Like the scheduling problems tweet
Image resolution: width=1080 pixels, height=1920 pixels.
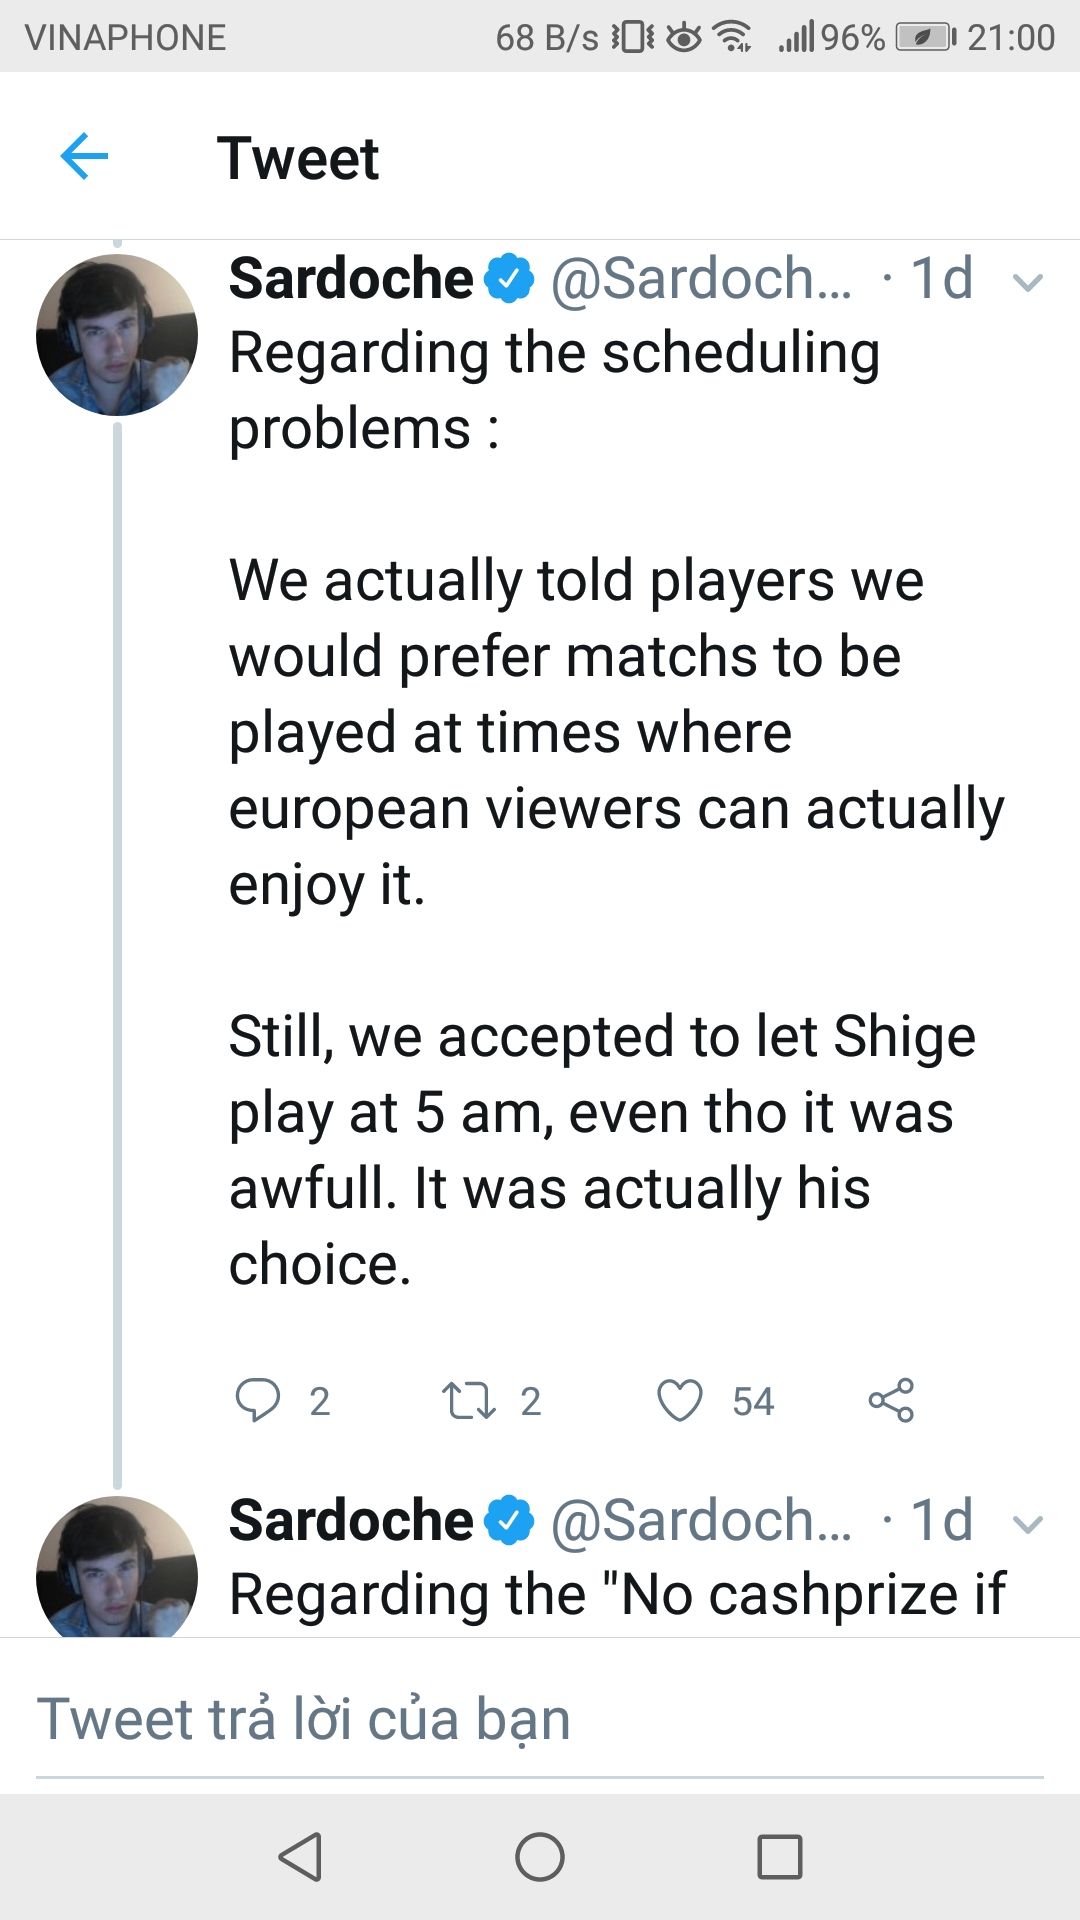(680, 1400)
